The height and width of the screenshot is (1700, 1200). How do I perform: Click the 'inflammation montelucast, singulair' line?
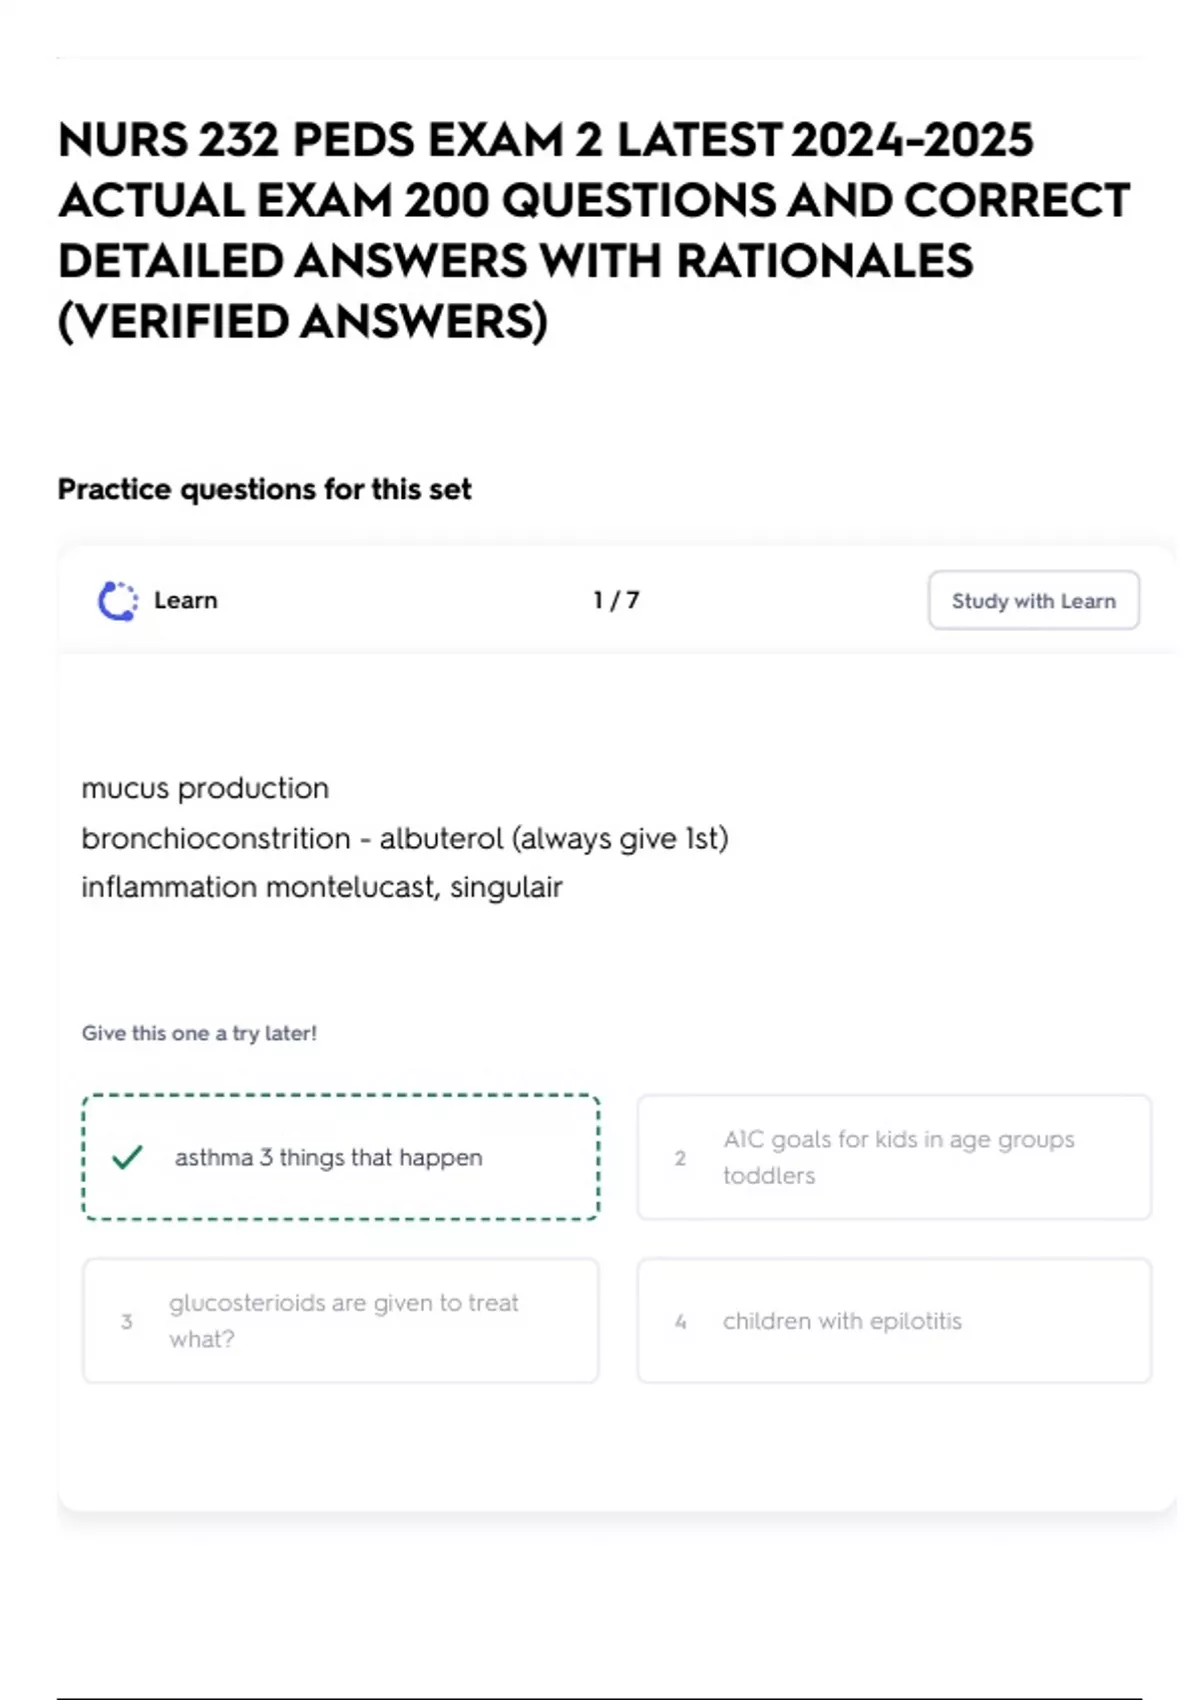322,887
